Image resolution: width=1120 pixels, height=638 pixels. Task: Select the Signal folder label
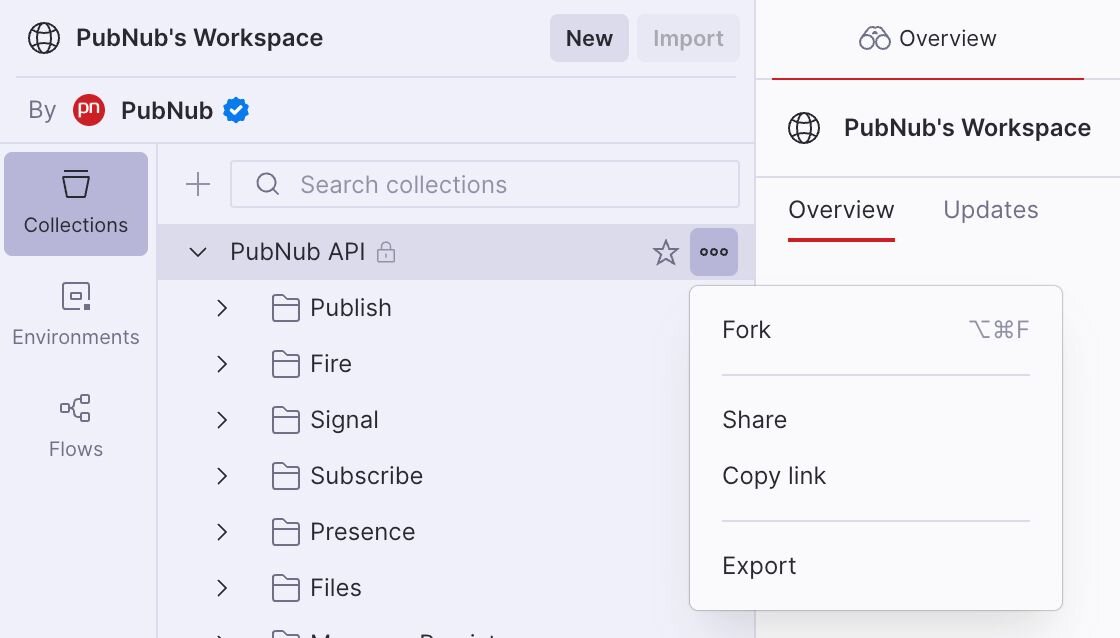click(344, 420)
